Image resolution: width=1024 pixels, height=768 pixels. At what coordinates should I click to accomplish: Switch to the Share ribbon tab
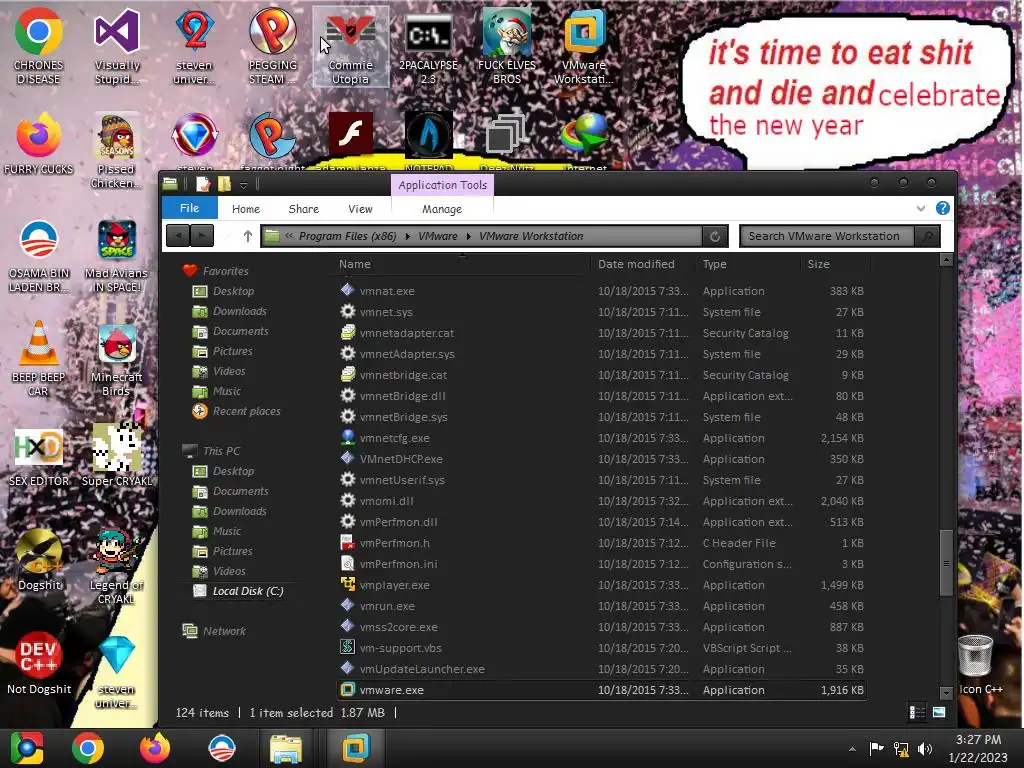pyautogui.click(x=304, y=209)
